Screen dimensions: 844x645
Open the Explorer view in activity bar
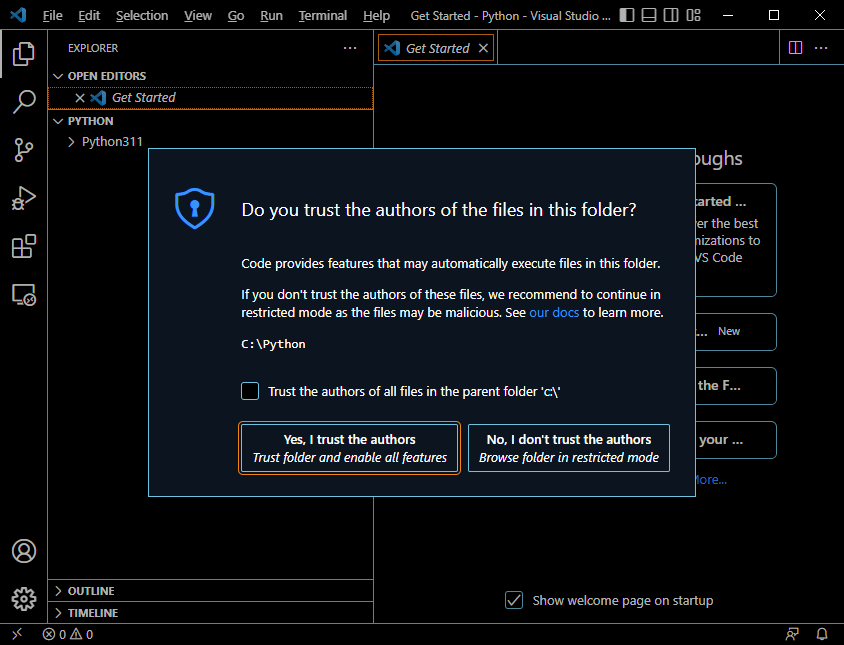coord(24,53)
